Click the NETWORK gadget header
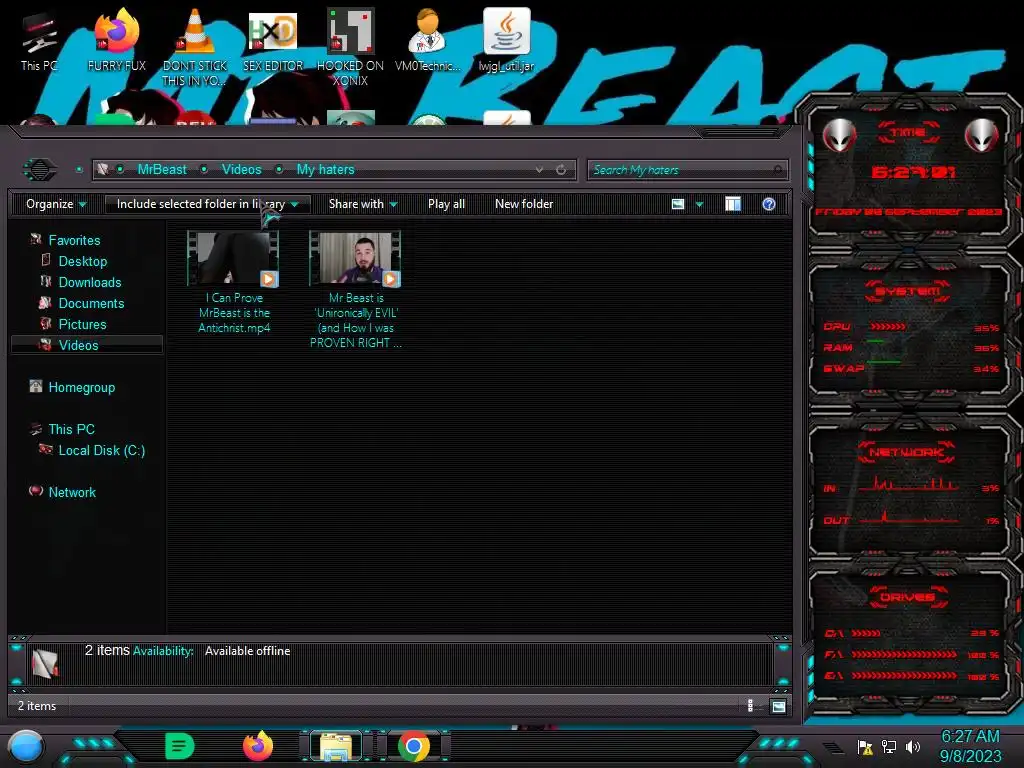This screenshot has height=768, width=1024. click(906, 452)
